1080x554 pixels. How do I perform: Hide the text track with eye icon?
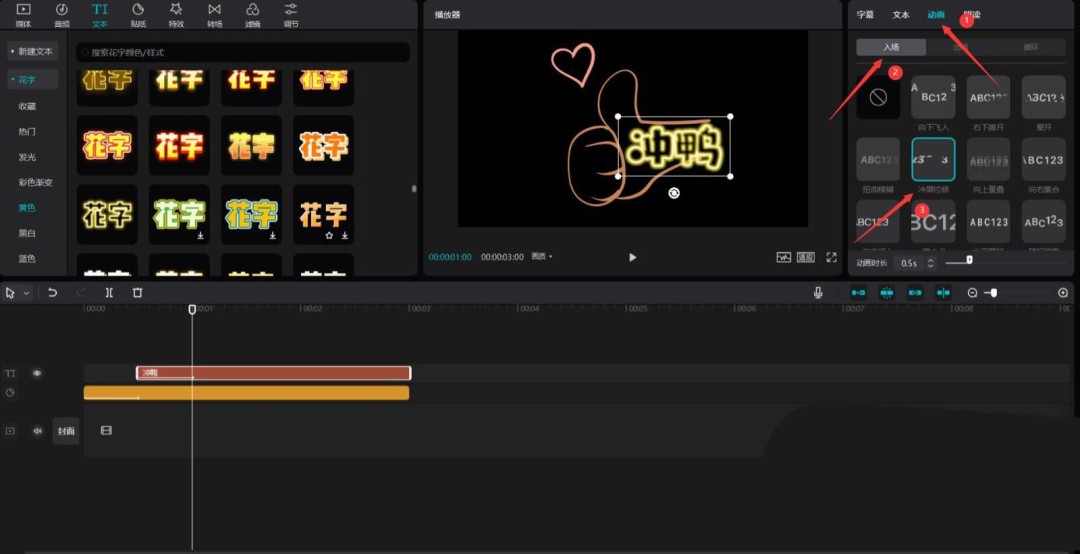coord(37,373)
